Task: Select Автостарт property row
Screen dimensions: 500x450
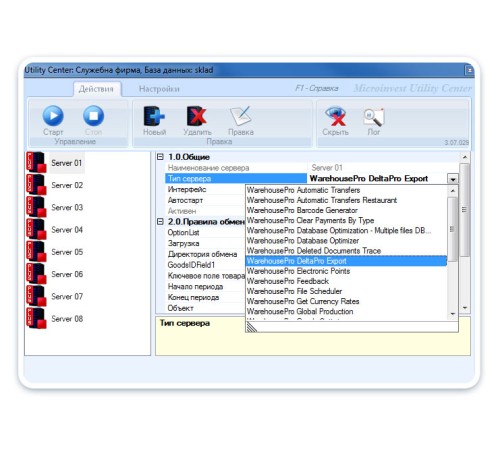Action: (x=205, y=200)
